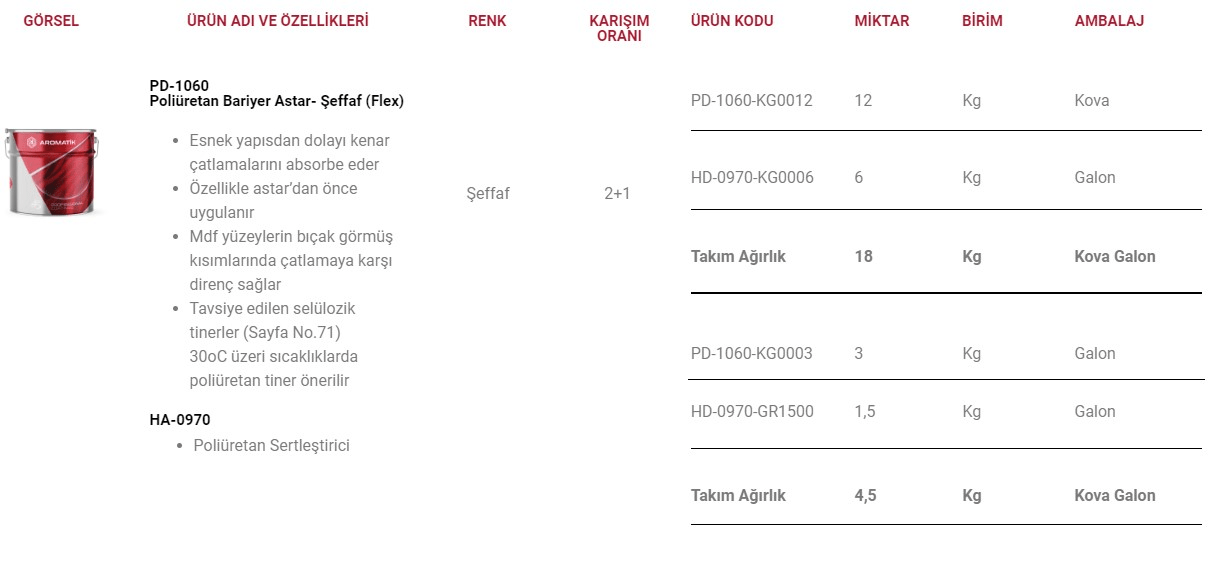The width and height of the screenshot is (1218, 584).
Task: Click the MİKTAR column header
Action: click(x=882, y=21)
